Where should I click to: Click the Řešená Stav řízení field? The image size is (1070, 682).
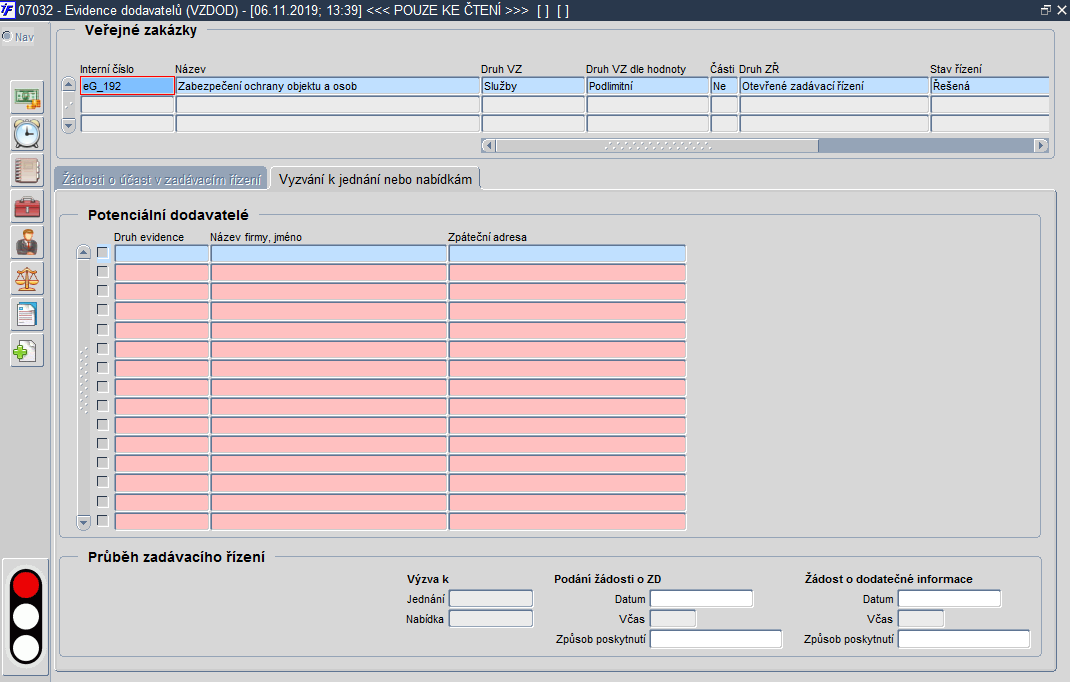coord(989,86)
